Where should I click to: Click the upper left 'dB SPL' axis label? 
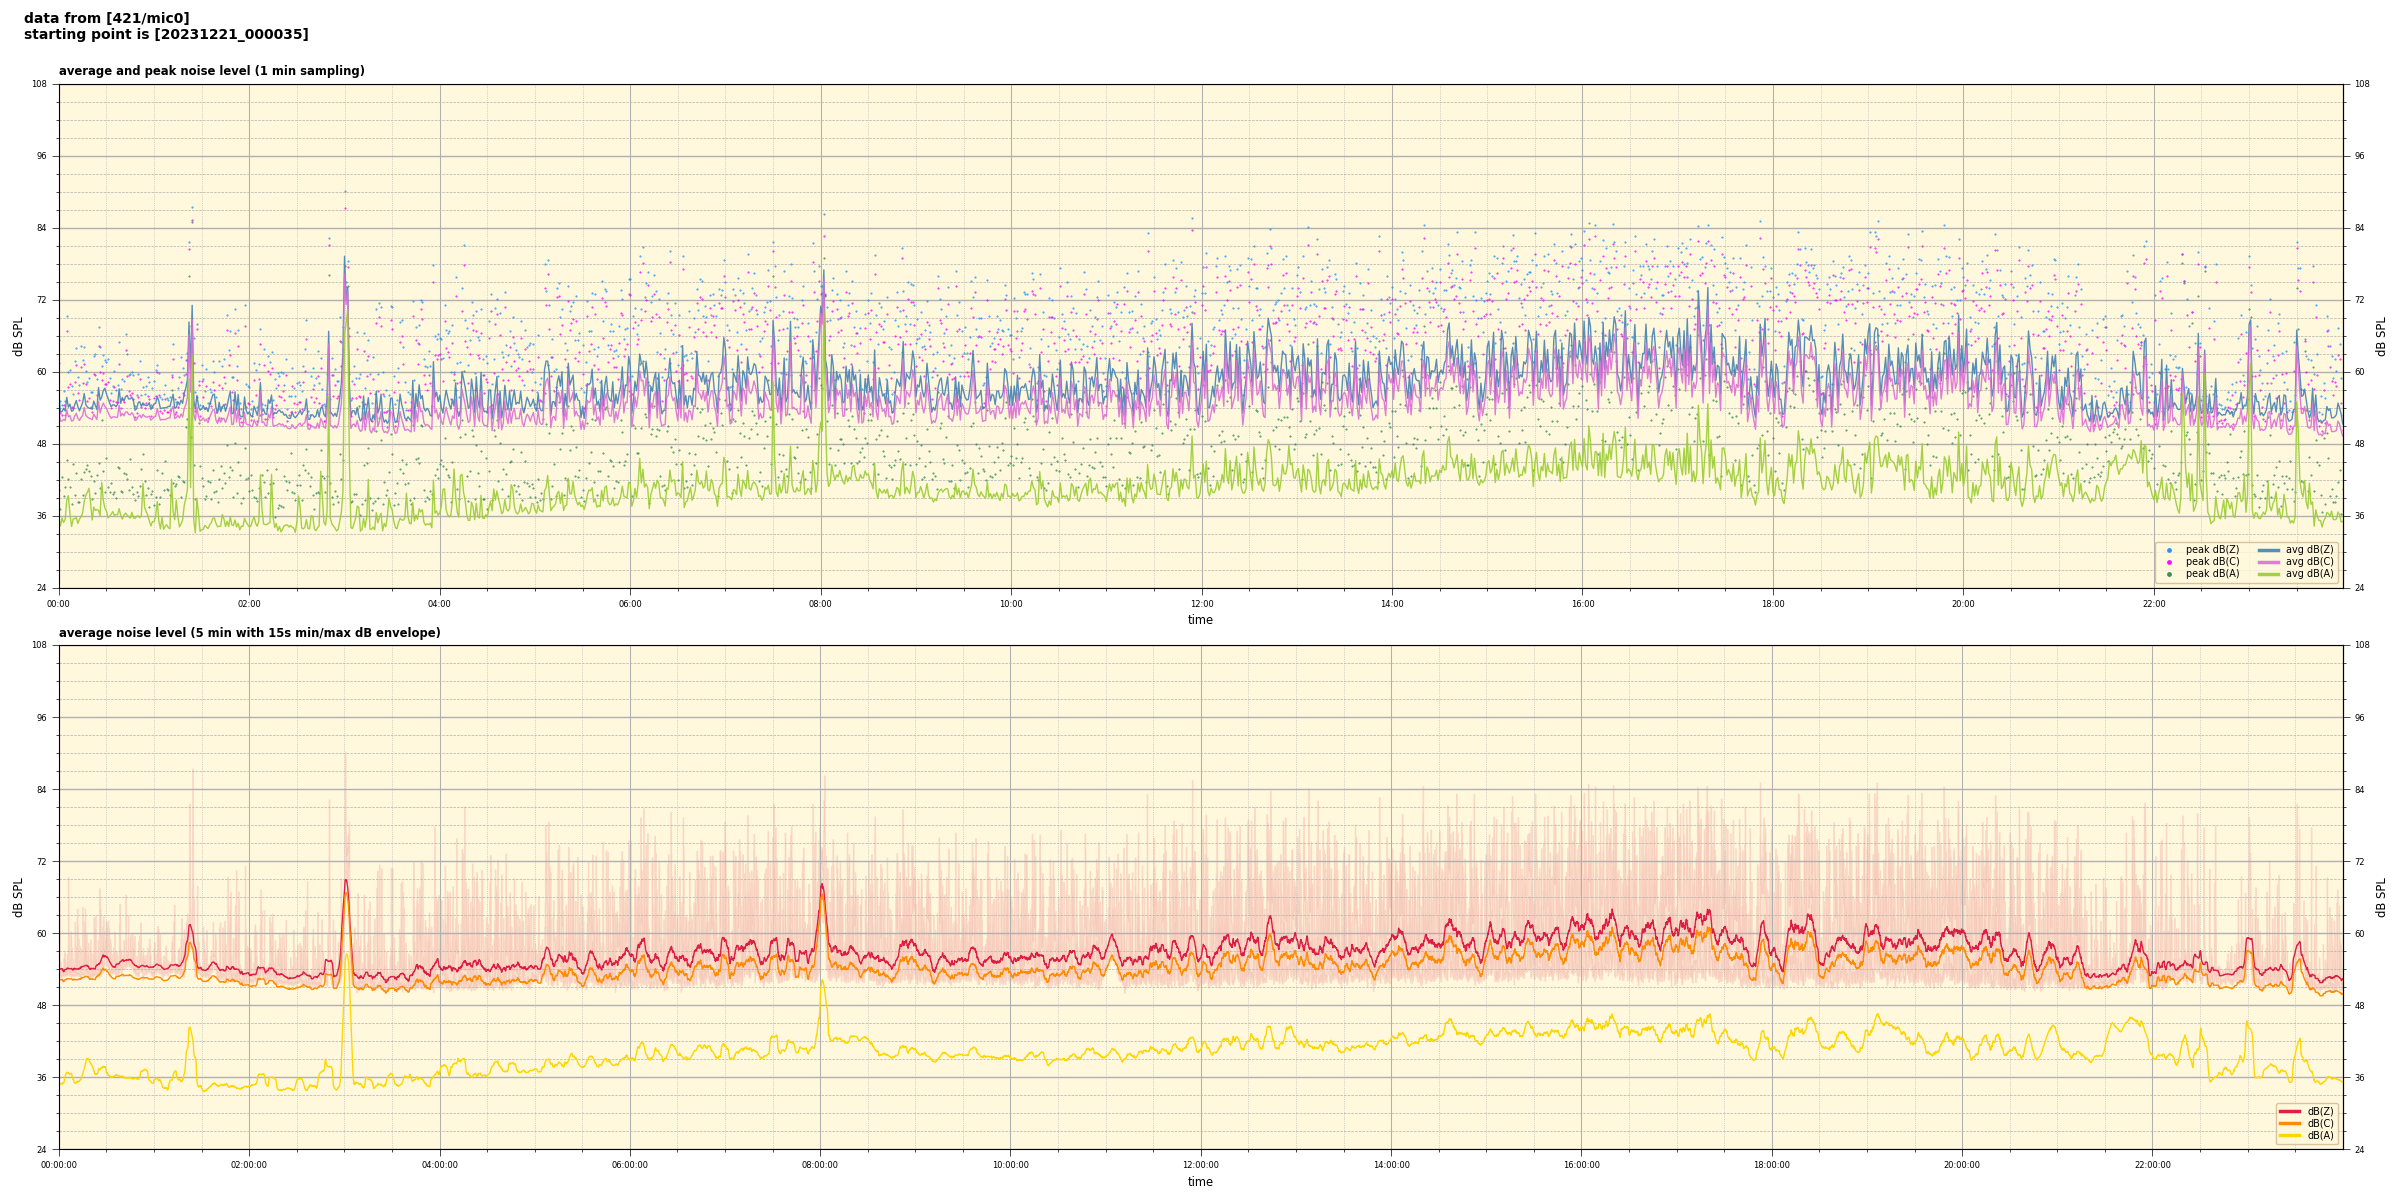[18, 336]
